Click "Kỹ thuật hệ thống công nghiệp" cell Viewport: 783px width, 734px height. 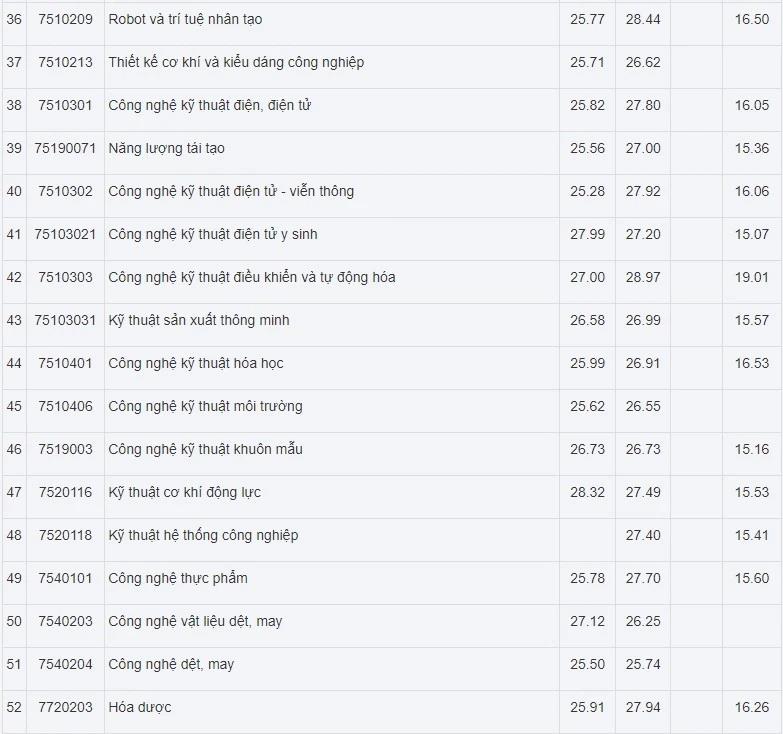pyautogui.click(x=203, y=535)
